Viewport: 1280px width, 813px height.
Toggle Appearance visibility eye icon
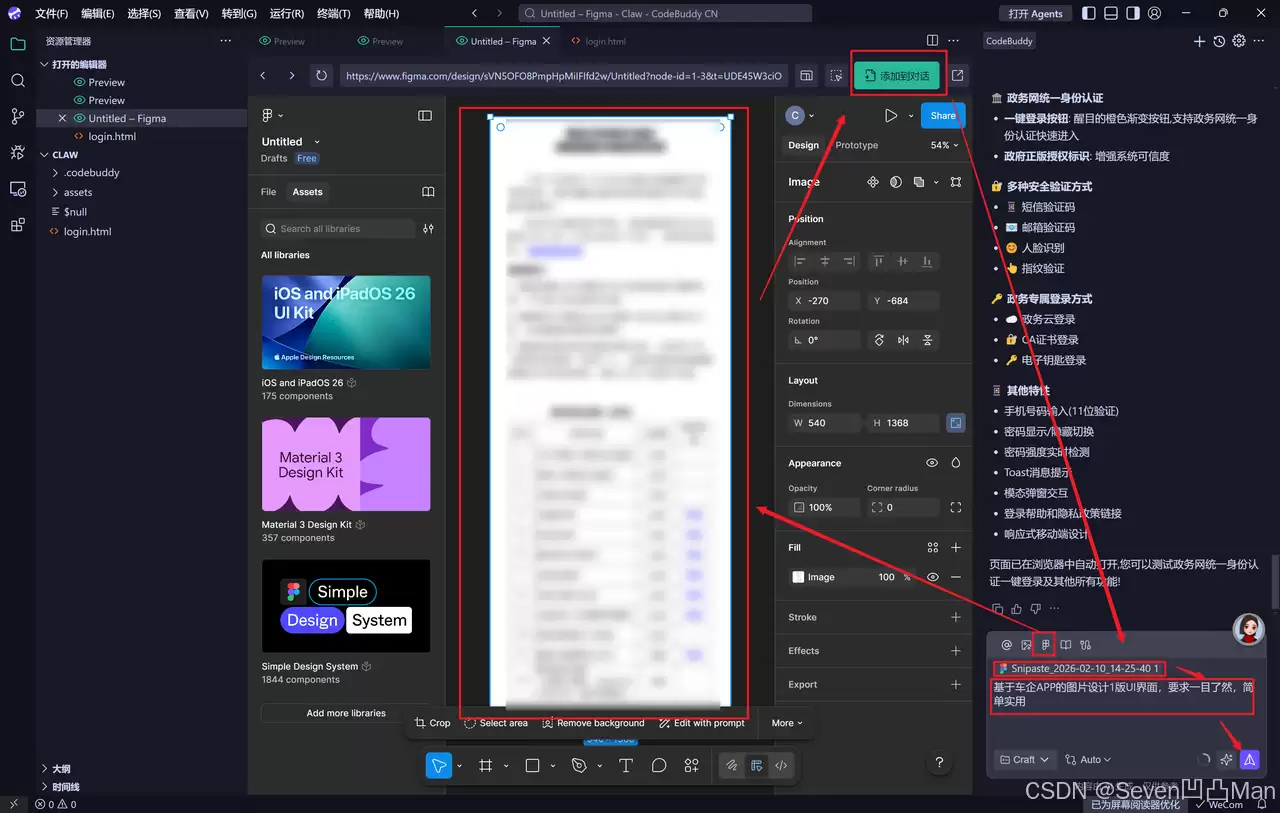932,463
